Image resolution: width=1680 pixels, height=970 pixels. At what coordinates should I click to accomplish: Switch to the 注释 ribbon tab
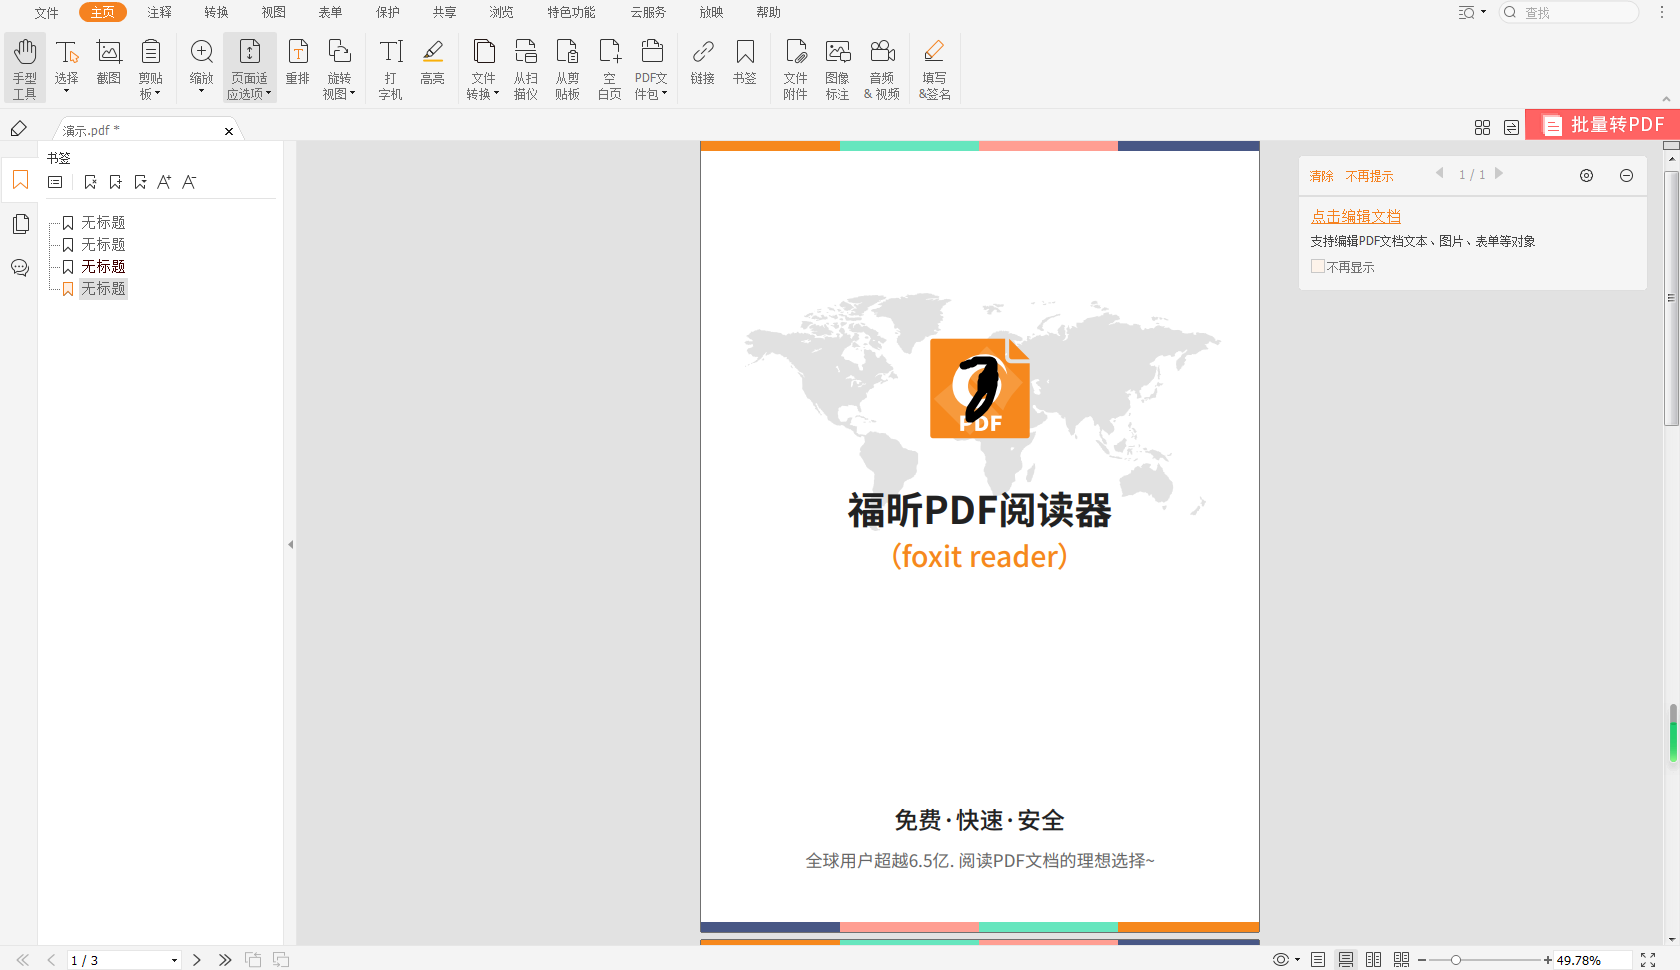click(160, 13)
